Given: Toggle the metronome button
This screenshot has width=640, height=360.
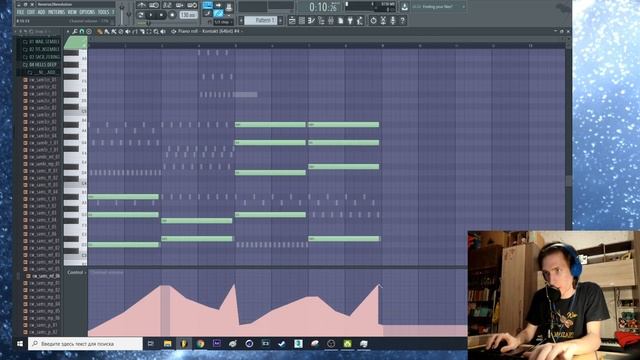Looking at the screenshot, I should 141,5.
